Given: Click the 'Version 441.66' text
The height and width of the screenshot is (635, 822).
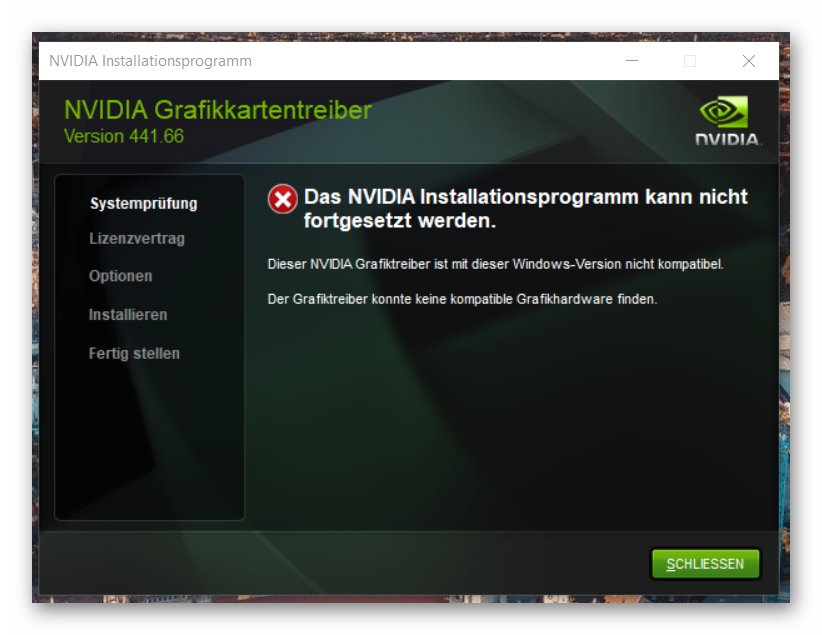Looking at the screenshot, I should 124,136.
